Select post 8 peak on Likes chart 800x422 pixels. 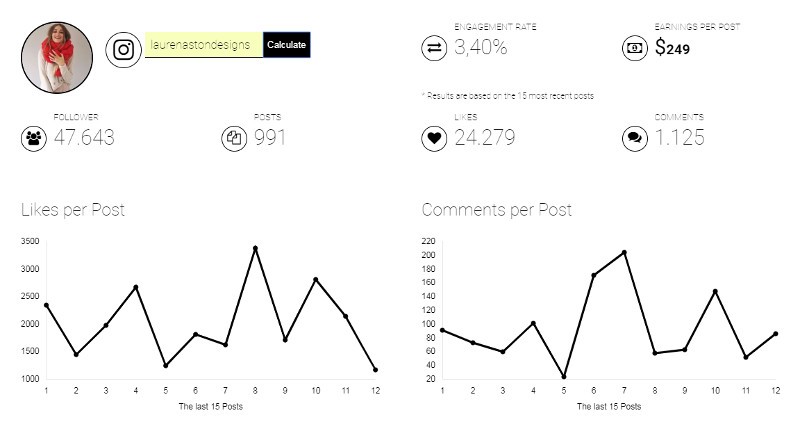[x=255, y=248]
